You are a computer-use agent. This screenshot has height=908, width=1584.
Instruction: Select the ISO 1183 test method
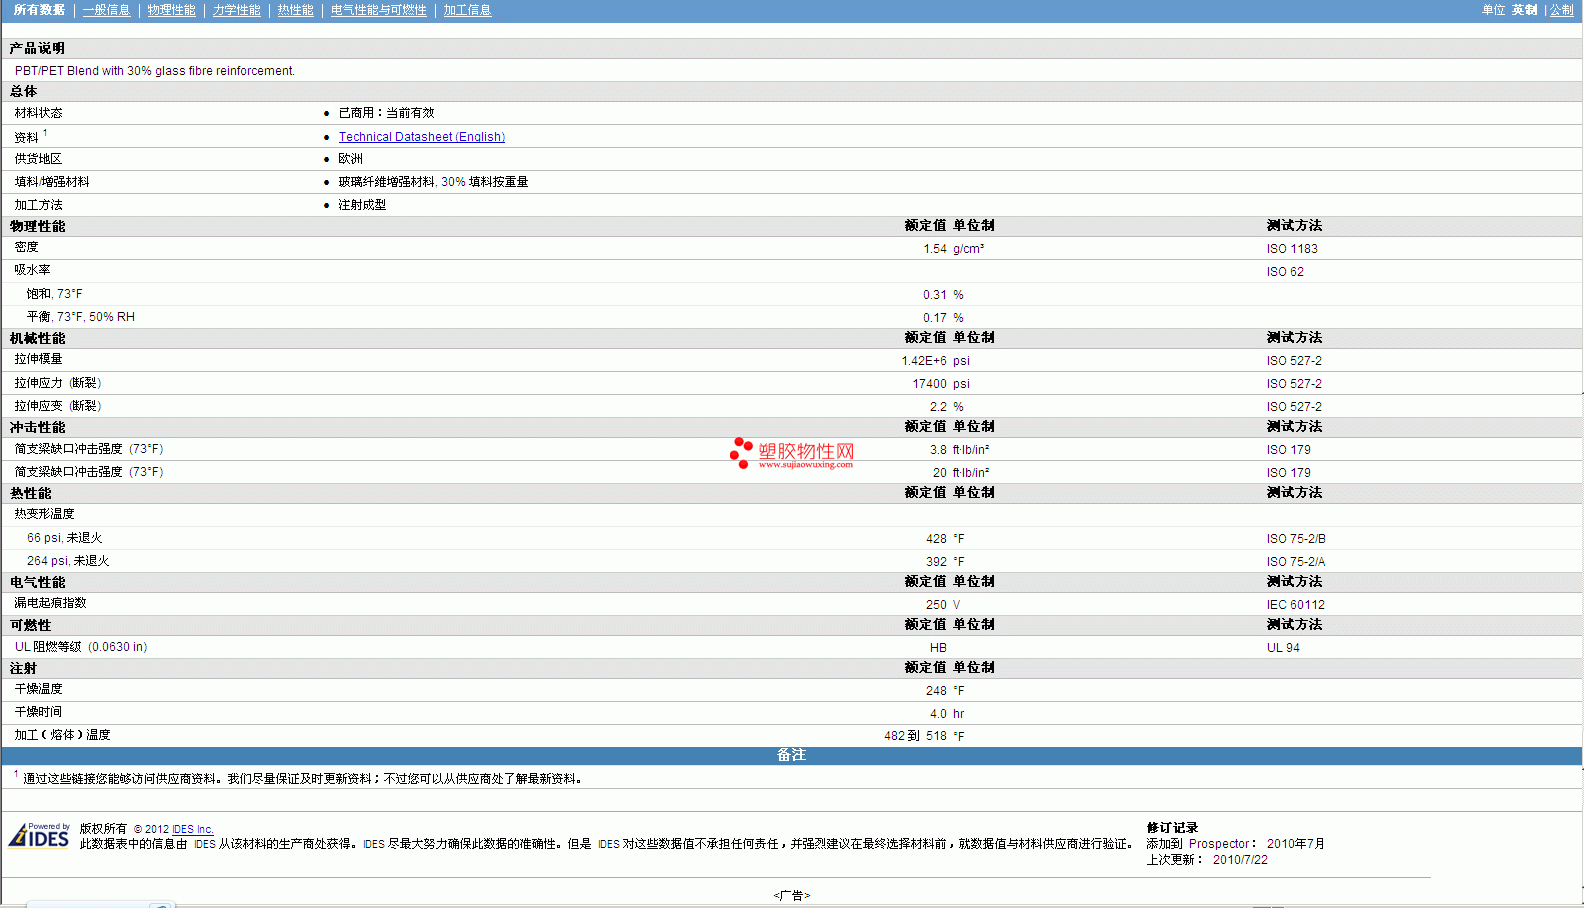pyautogui.click(x=1292, y=249)
